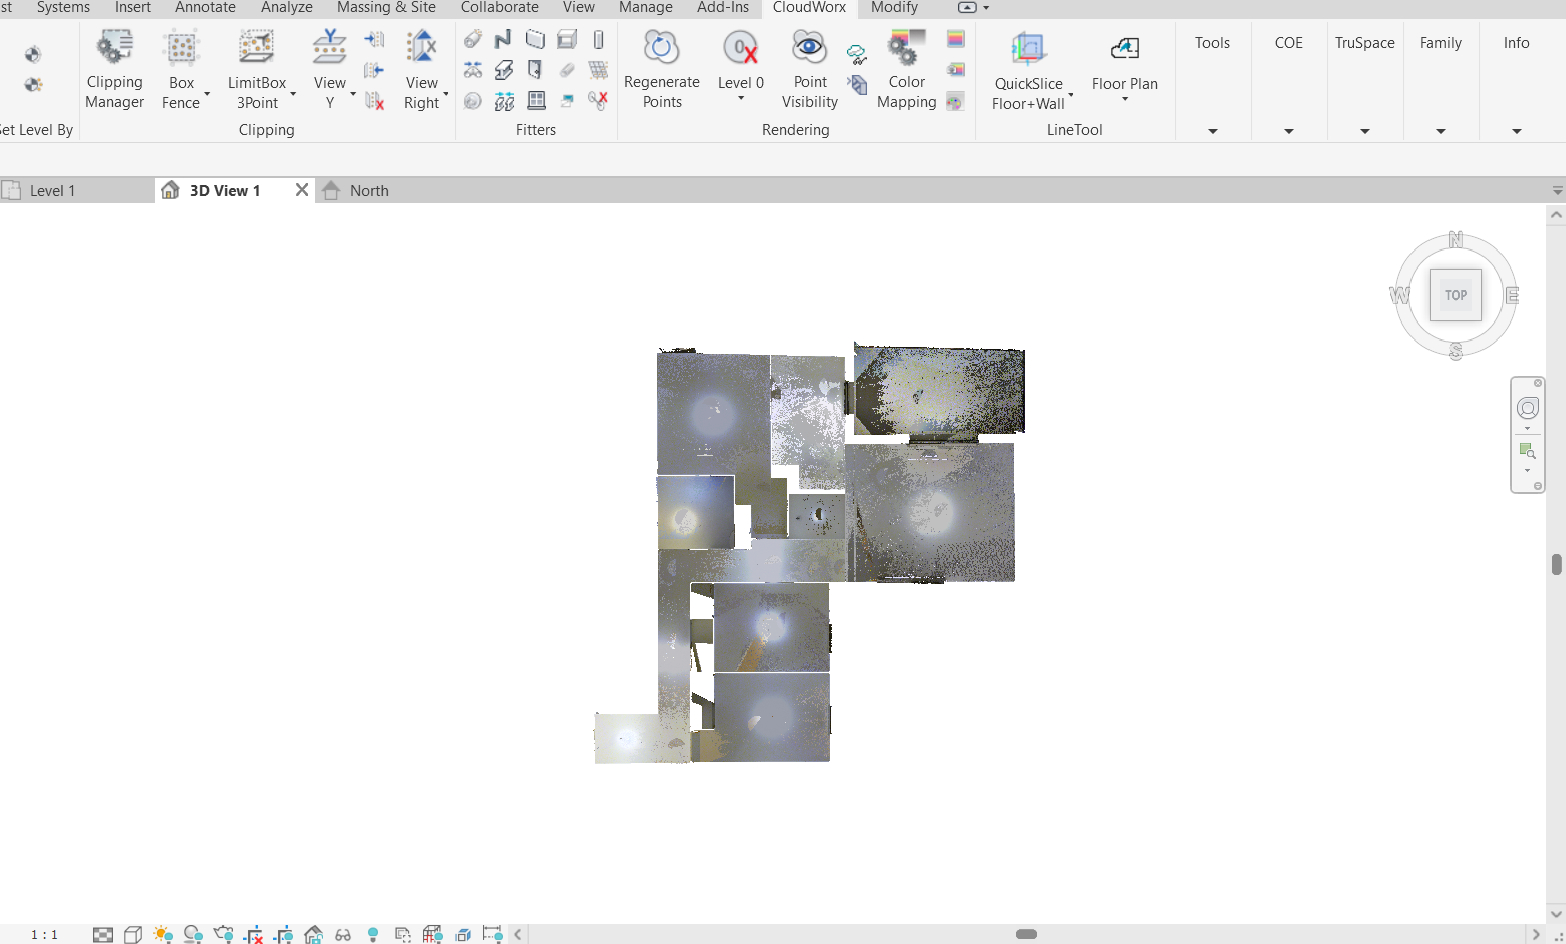
Task: Click the 1:1 scale control
Action: point(44,933)
